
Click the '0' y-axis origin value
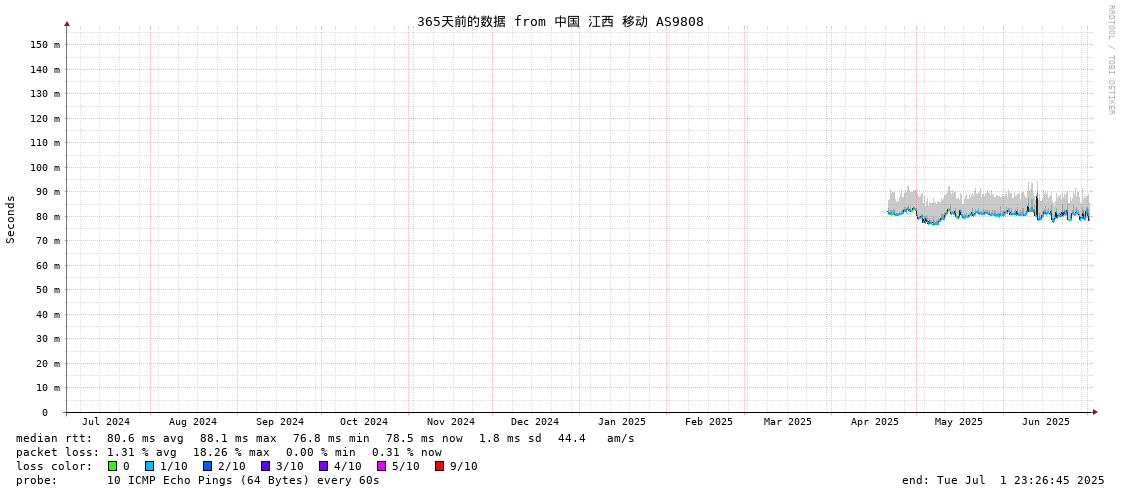[44, 413]
